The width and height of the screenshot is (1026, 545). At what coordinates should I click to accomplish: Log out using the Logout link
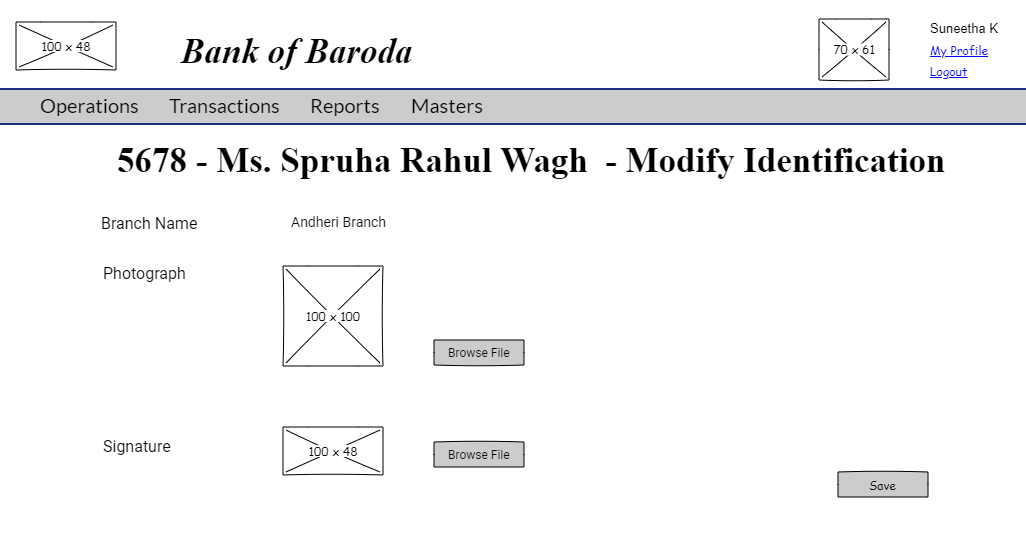click(x=948, y=72)
